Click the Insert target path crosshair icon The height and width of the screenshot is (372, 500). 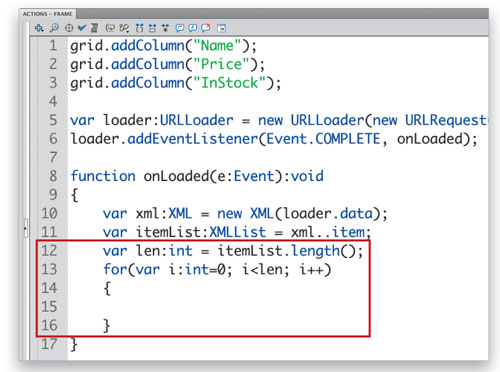point(69,28)
